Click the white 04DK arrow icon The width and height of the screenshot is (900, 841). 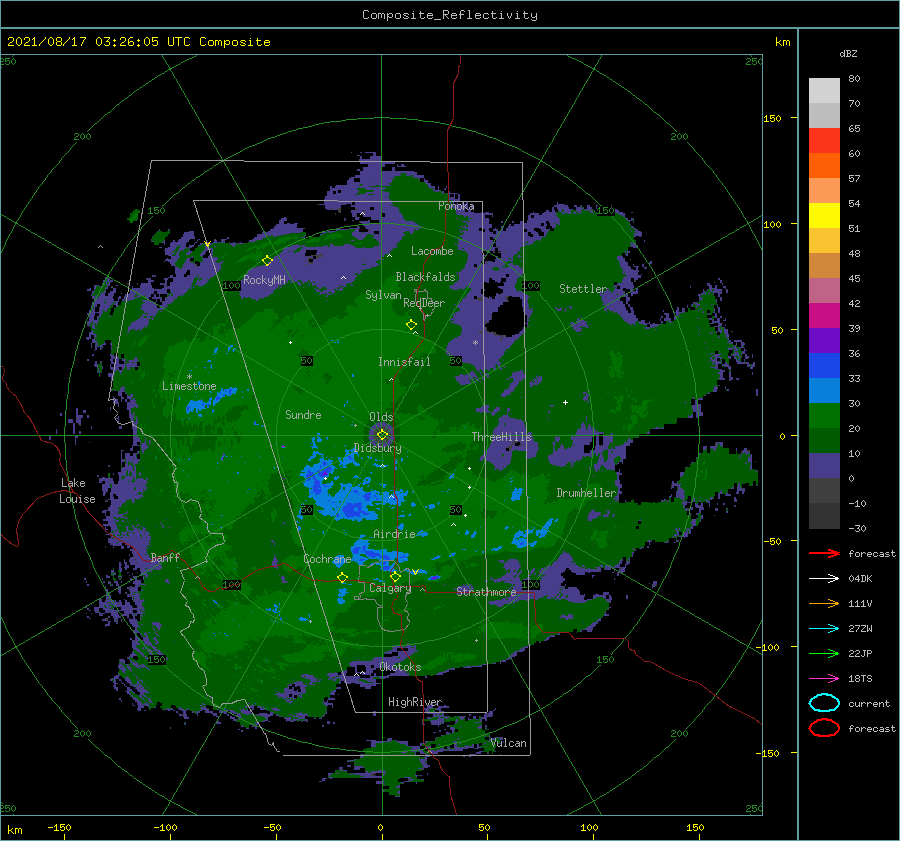click(x=824, y=578)
